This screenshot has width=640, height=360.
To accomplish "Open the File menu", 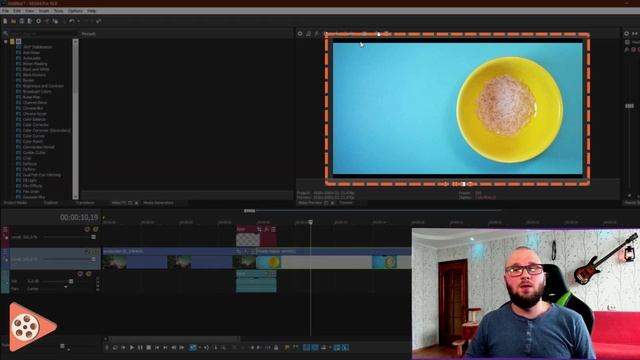I will point(5,11).
